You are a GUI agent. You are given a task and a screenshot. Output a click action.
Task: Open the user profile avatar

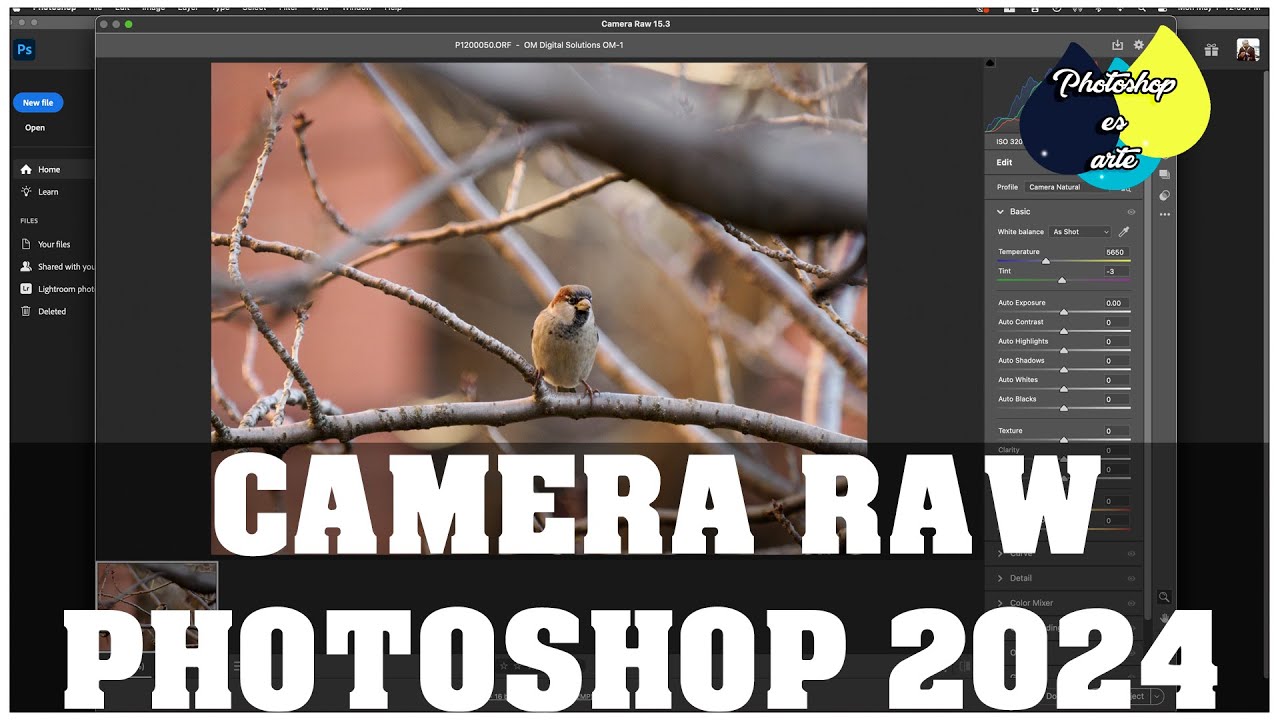coord(1247,50)
